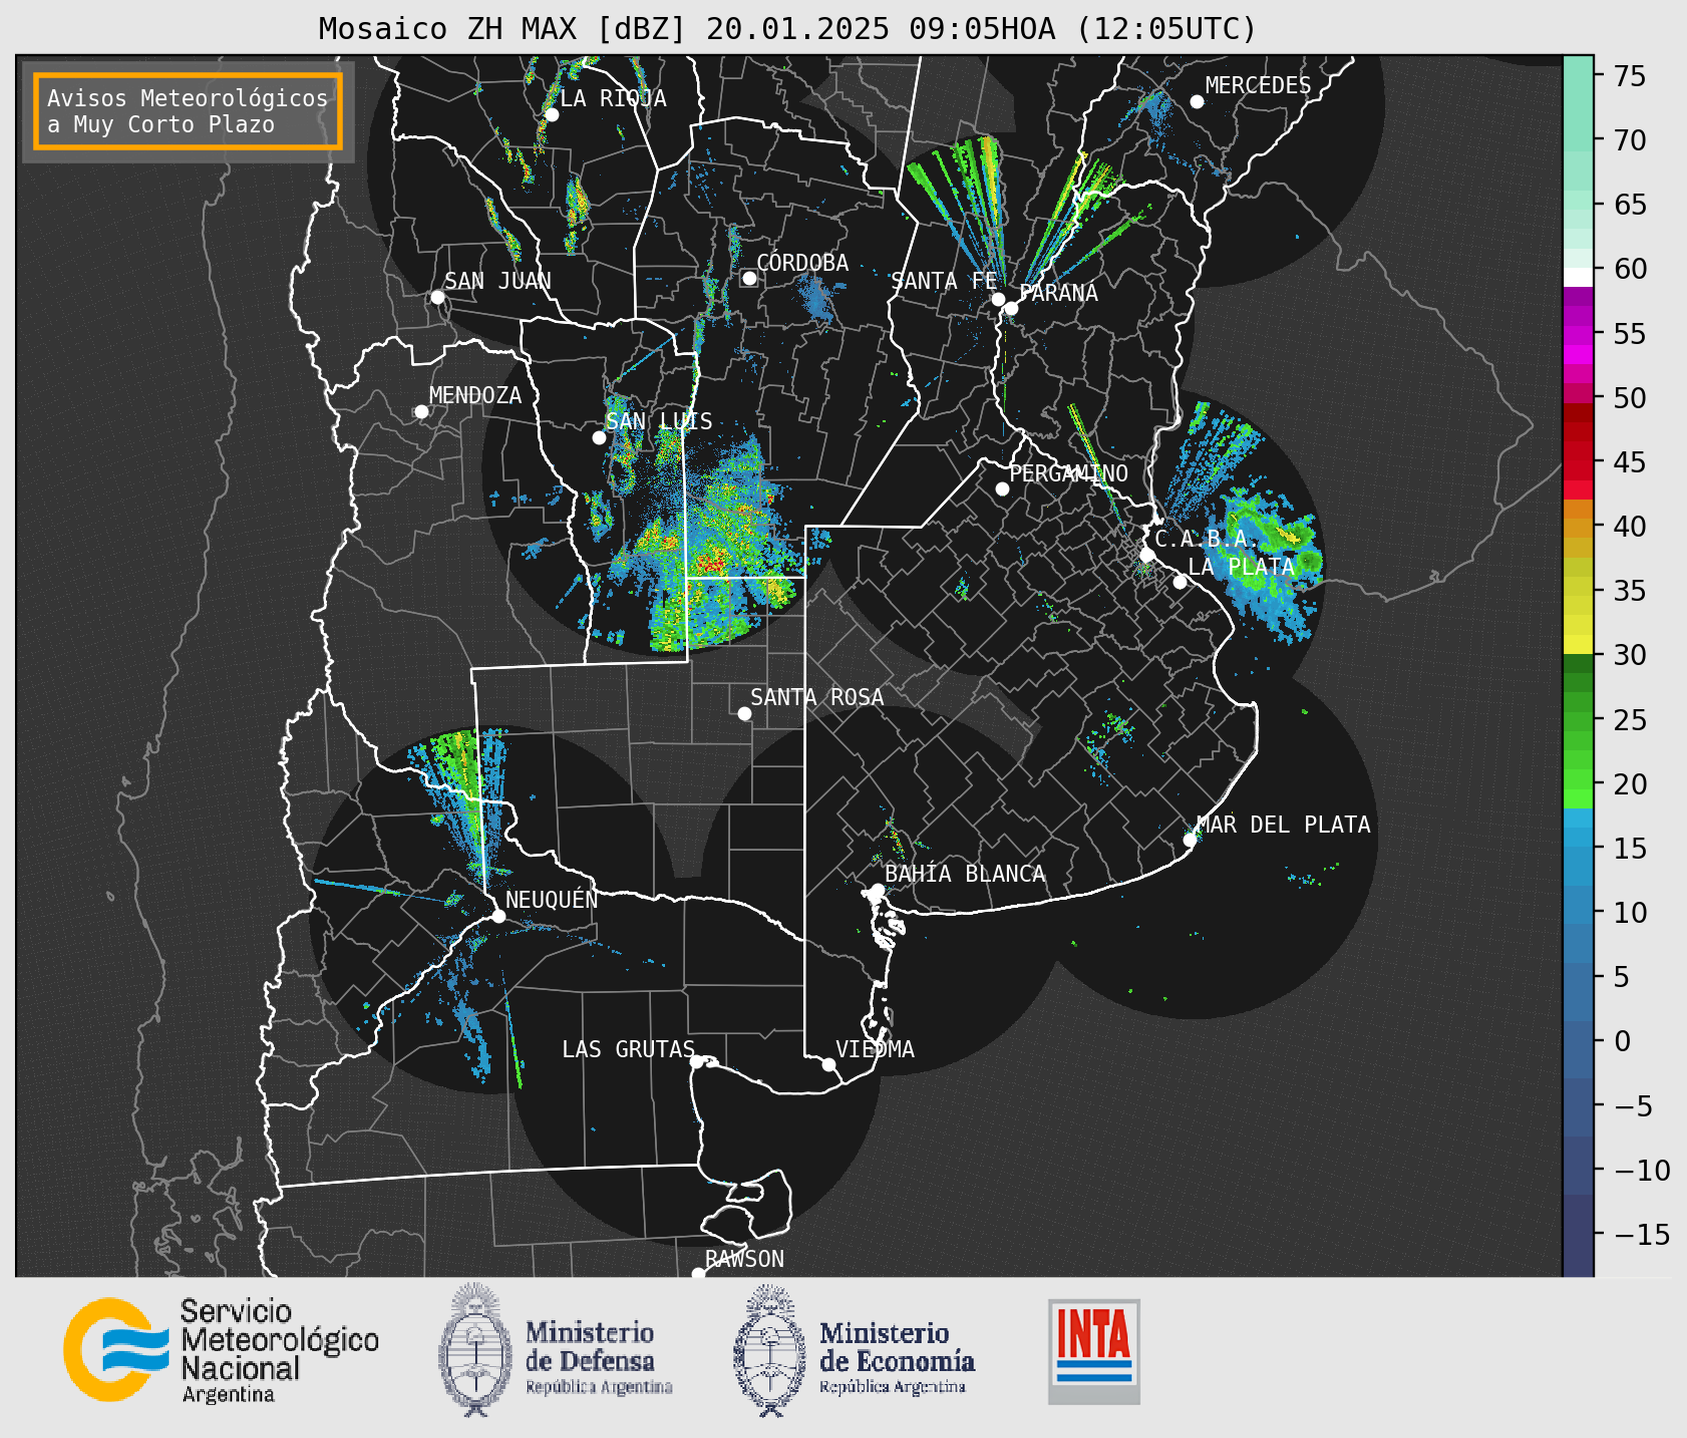The image size is (1687, 1438).
Task: Click the BAHÍA BLANCA label text
Action: [965, 873]
